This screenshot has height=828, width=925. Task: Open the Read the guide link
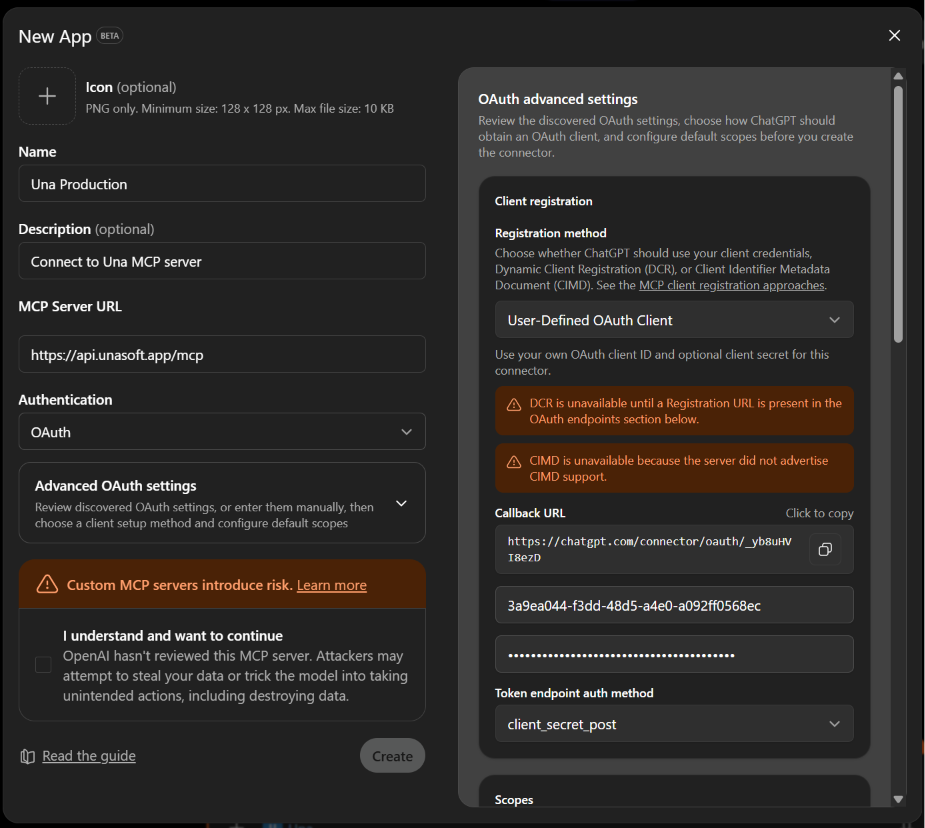(x=88, y=756)
